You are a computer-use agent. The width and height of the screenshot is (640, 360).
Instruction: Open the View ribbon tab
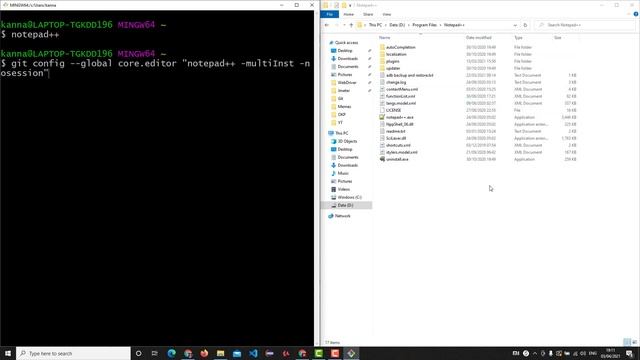pyautogui.click(x=387, y=14)
